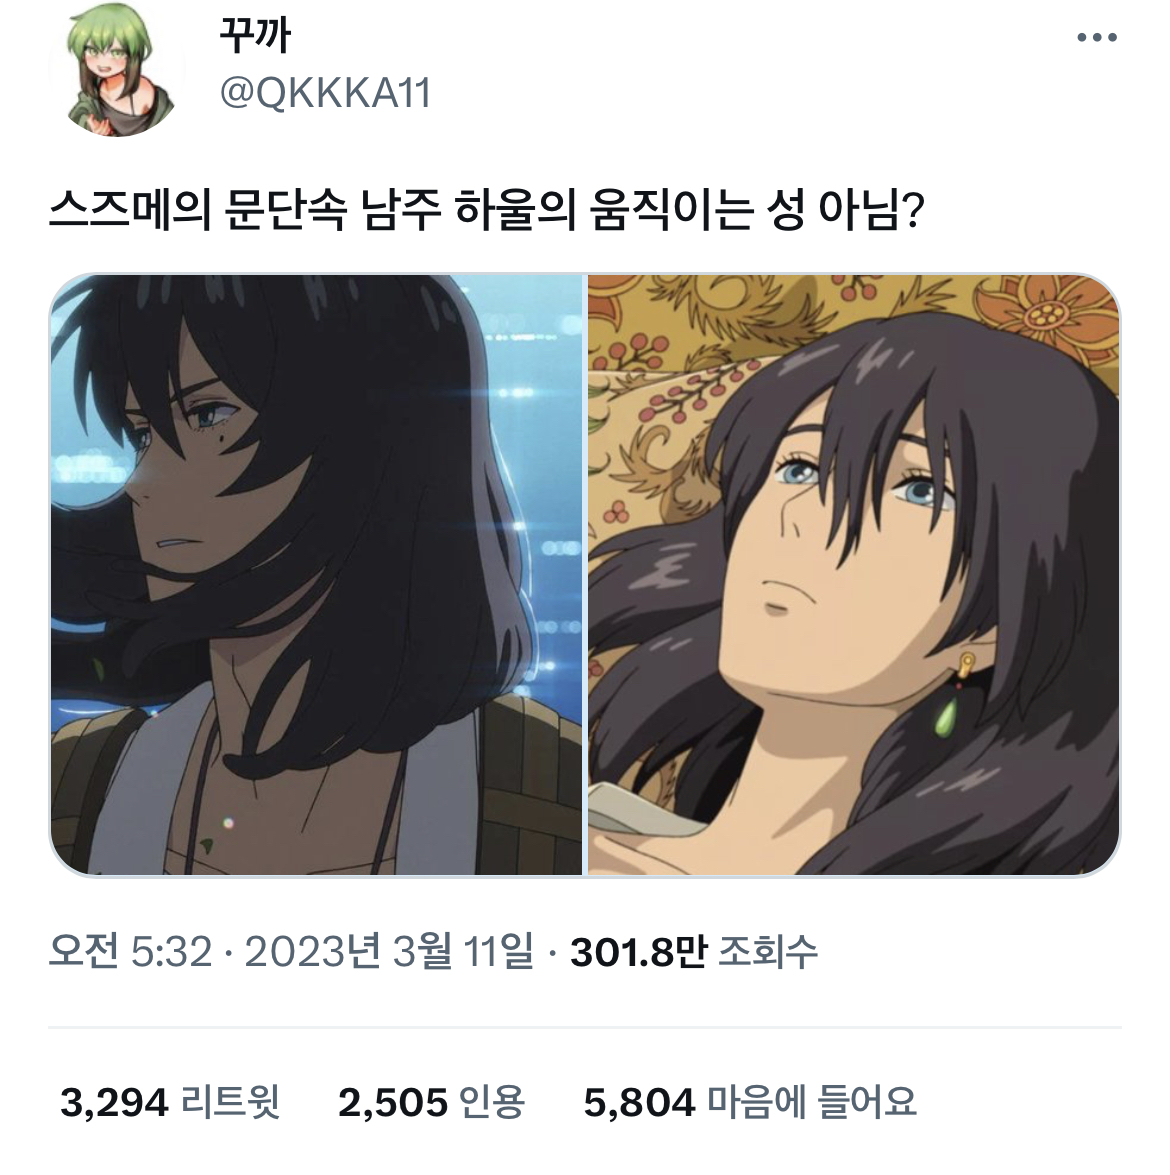This screenshot has width=1170, height=1175.
Task: Click the 조회수 label
Action: (768, 952)
